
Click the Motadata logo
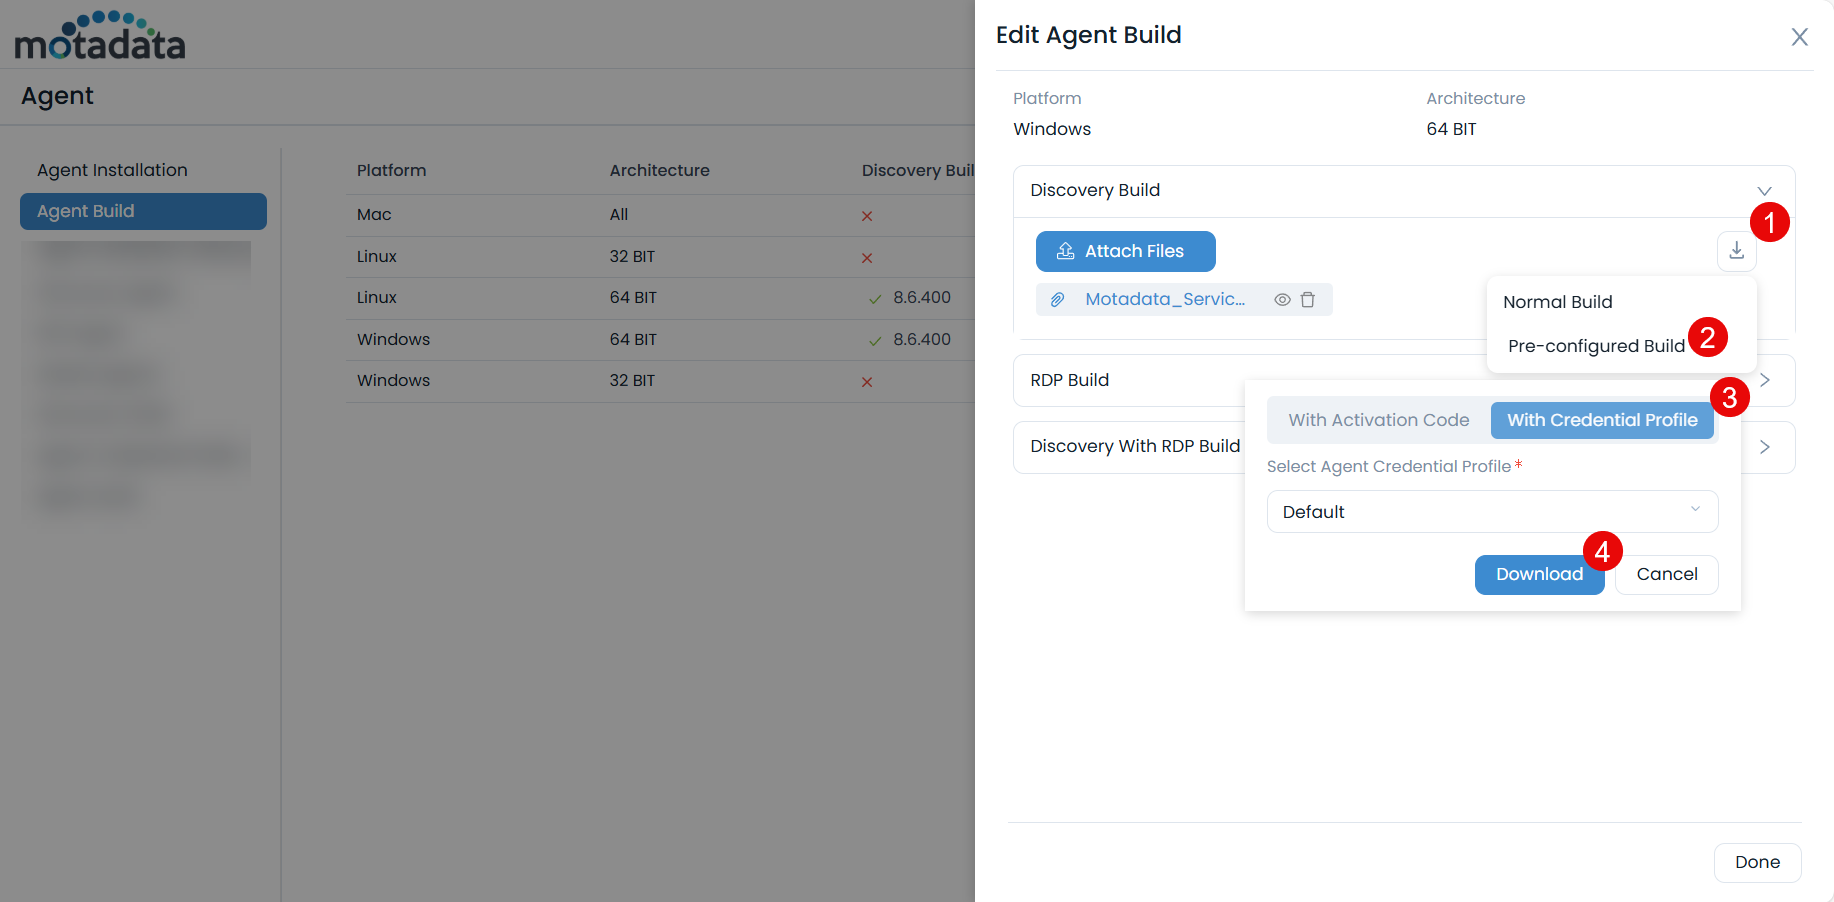[98, 34]
